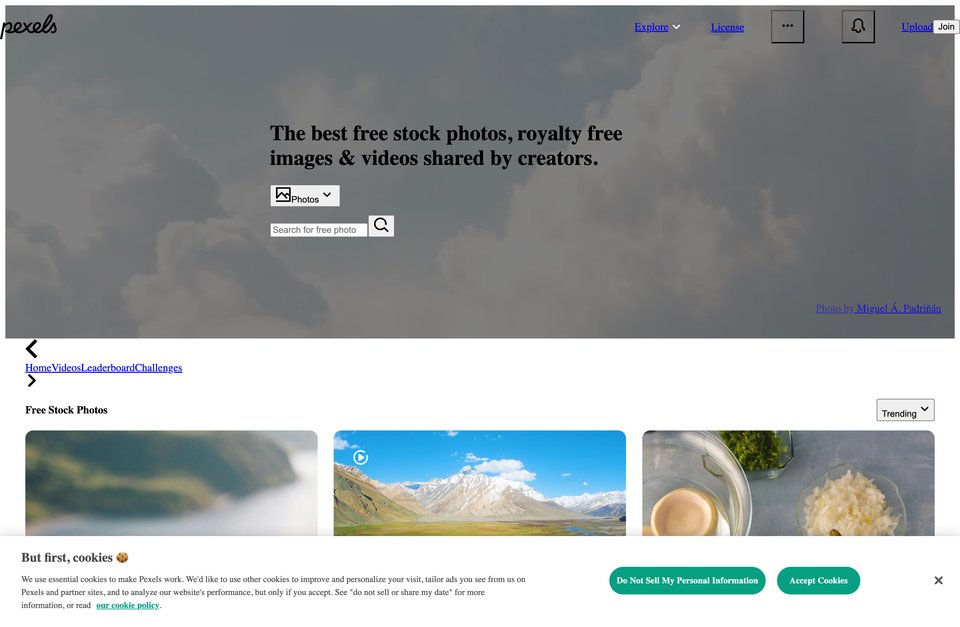
Task: Open the License link
Action: click(x=727, y=27)
